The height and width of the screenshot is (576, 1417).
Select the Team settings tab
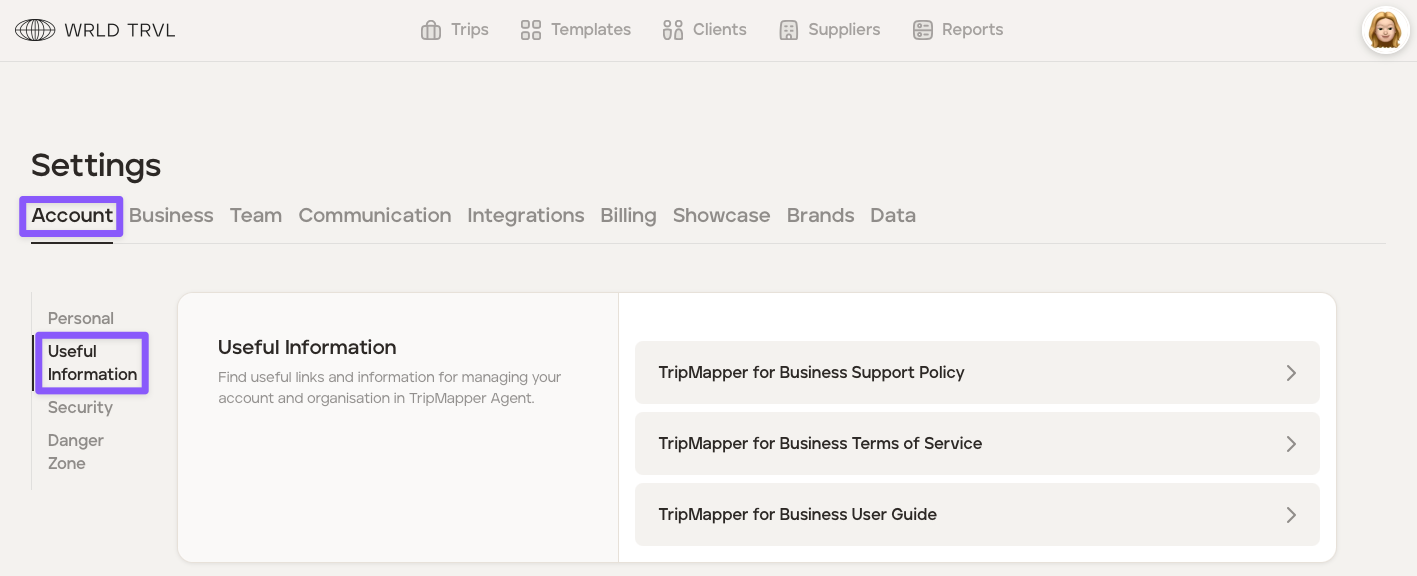pyautogui.click(x=256, y=215)
